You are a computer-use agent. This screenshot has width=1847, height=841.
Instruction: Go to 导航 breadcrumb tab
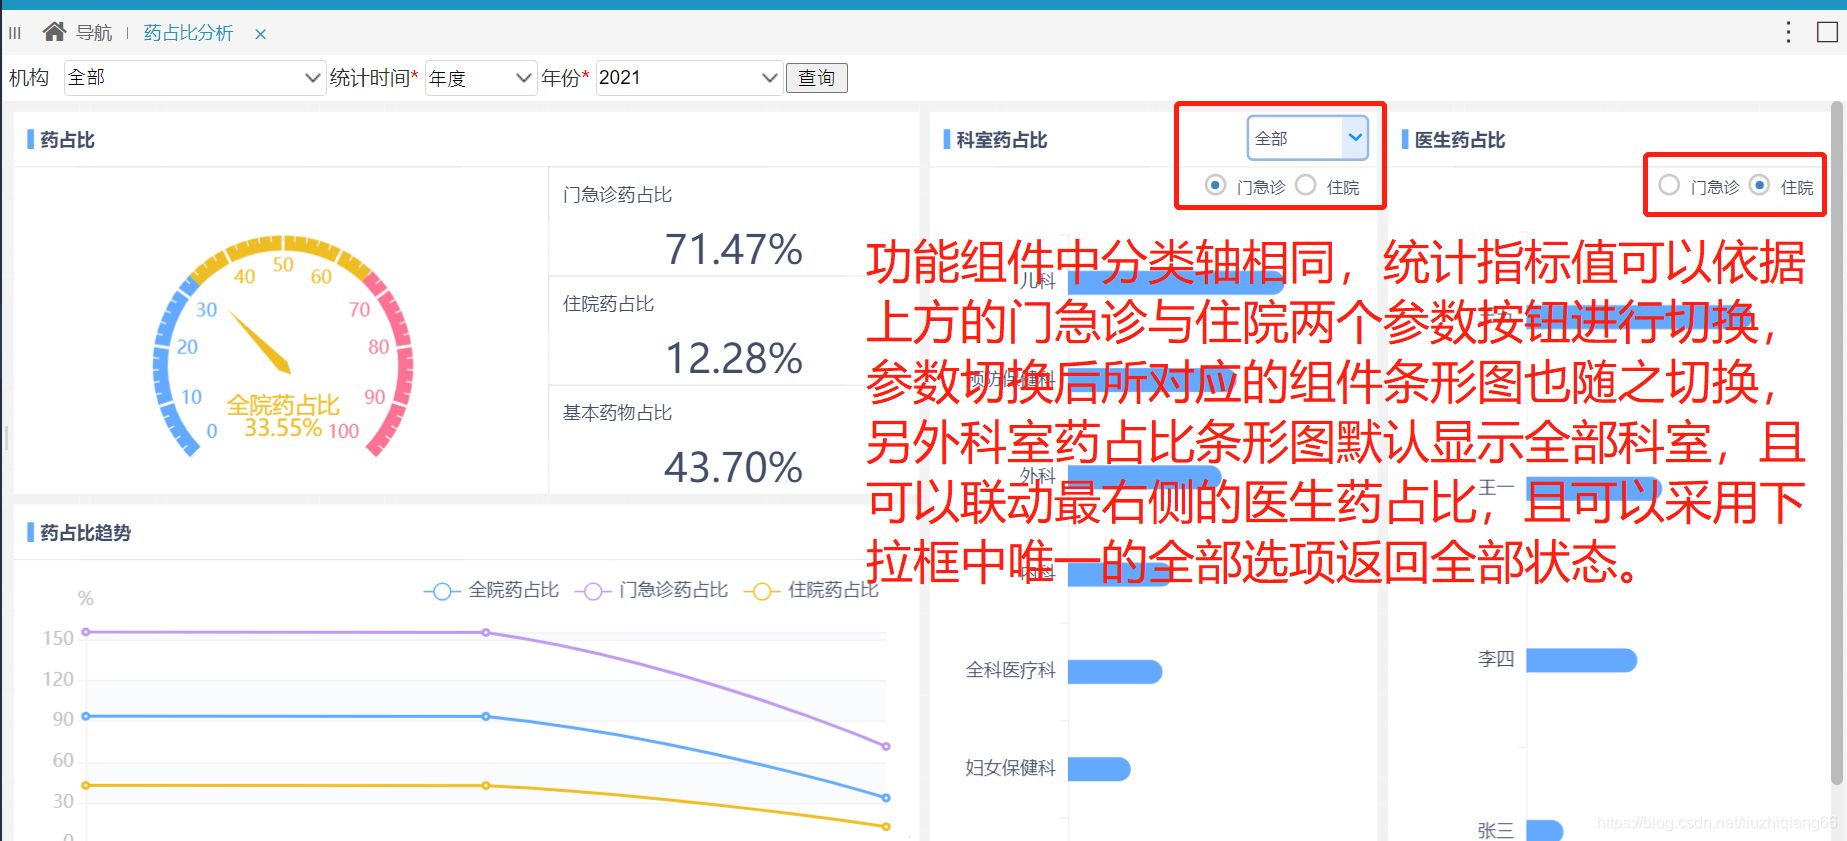(x=94, y=33)
